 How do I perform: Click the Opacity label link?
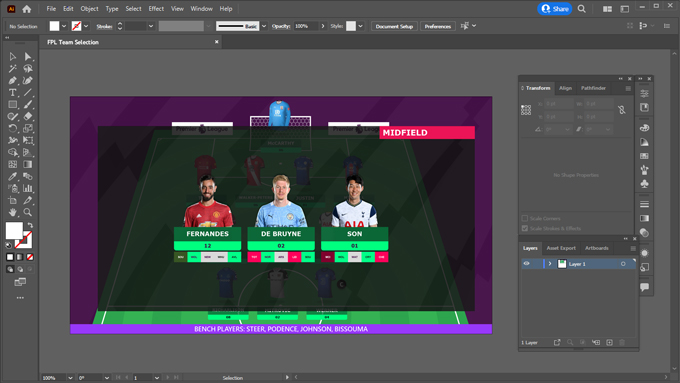[281, 26]
